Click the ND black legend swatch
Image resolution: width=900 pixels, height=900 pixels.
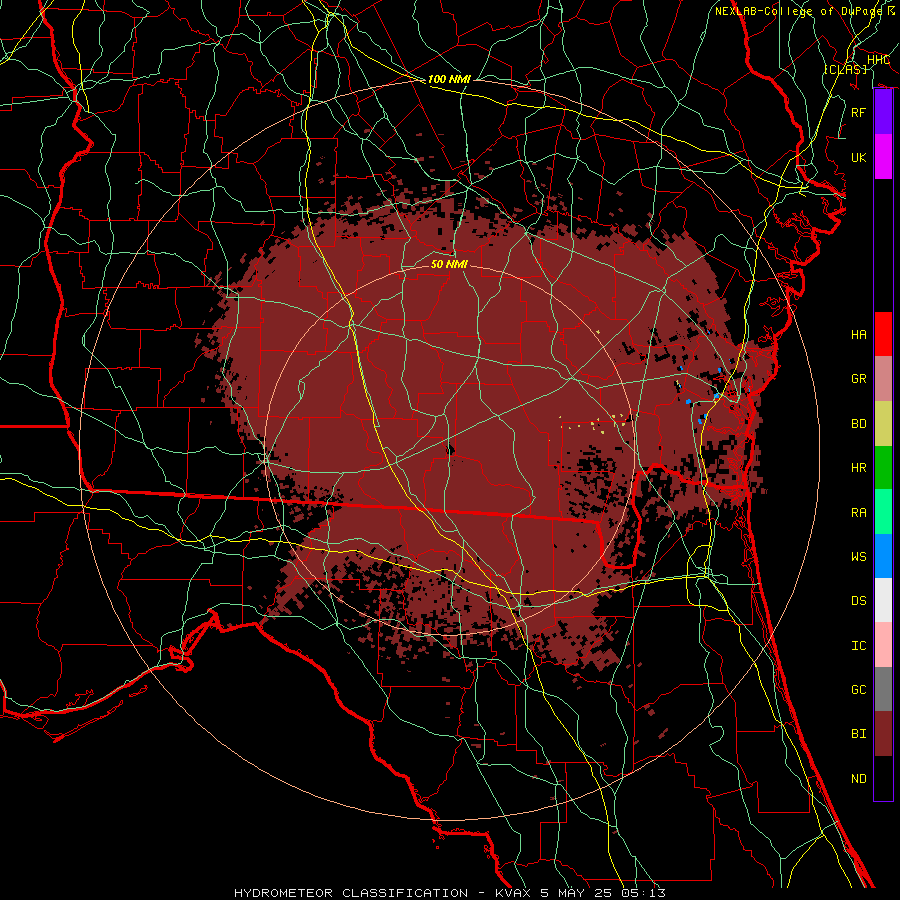pos(883,778)
